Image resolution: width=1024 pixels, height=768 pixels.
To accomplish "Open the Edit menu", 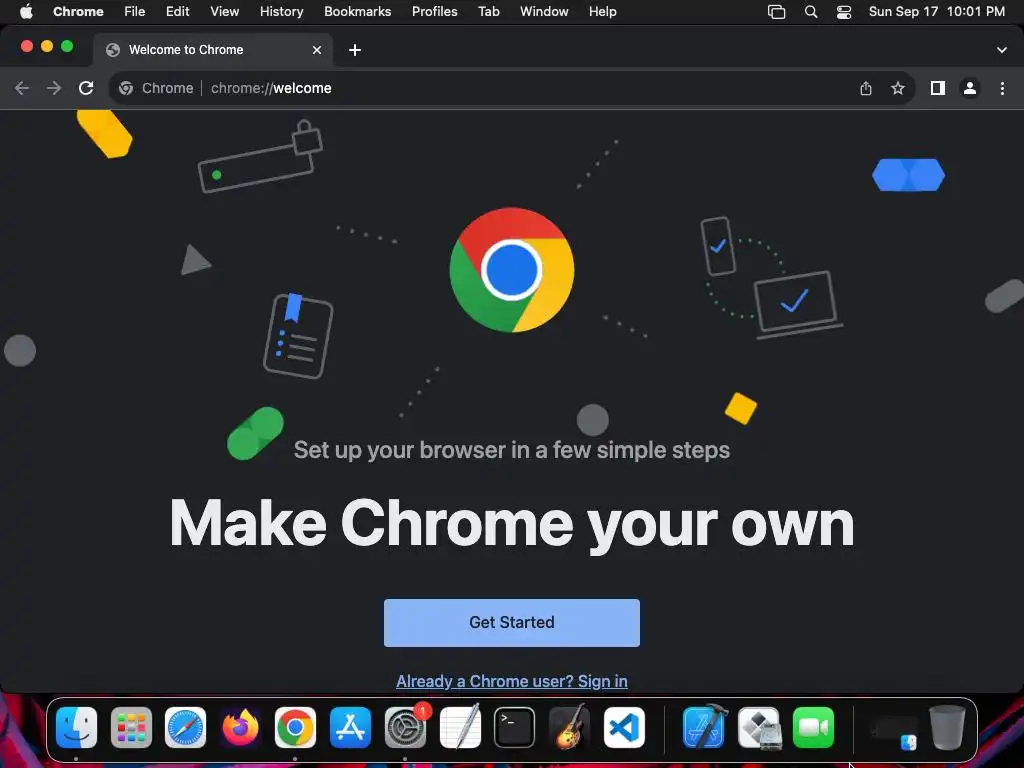I will [177, 12].
